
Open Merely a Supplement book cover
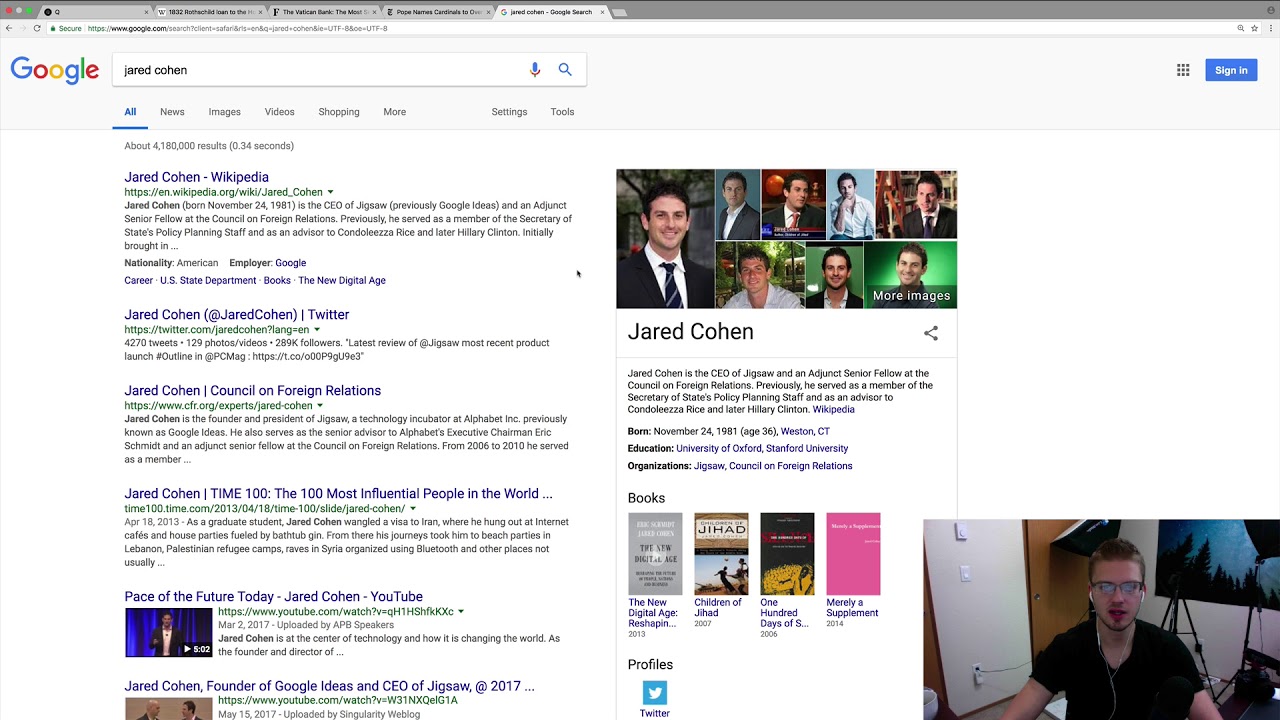(853, 554)
